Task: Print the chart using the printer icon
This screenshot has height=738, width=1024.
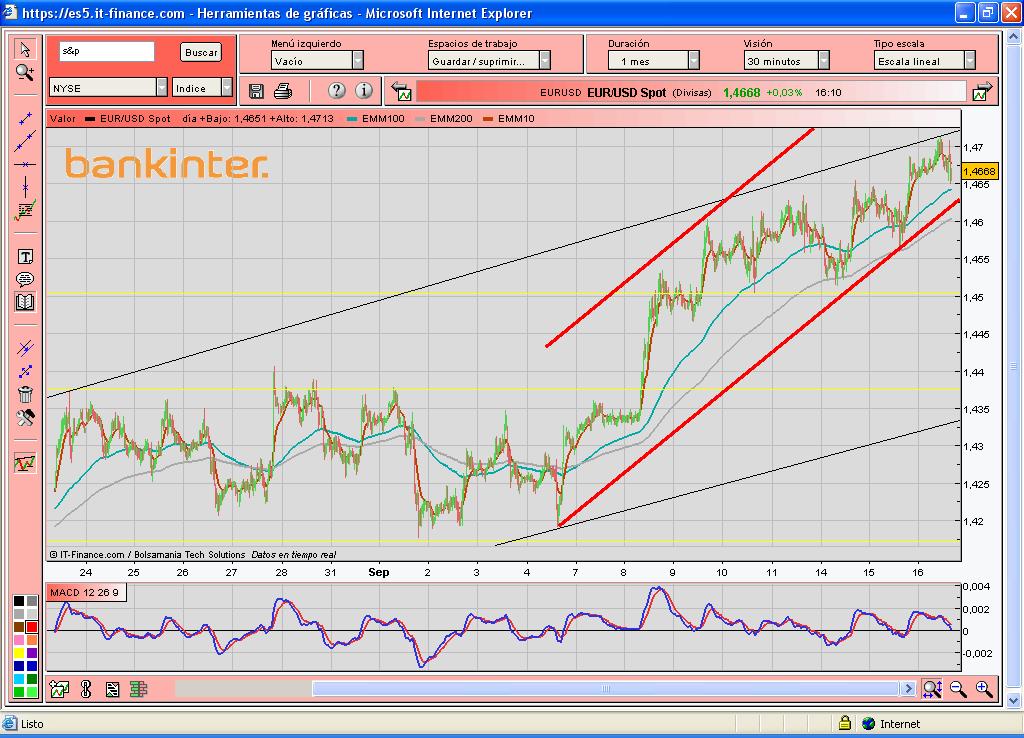Action: (283, 91)
